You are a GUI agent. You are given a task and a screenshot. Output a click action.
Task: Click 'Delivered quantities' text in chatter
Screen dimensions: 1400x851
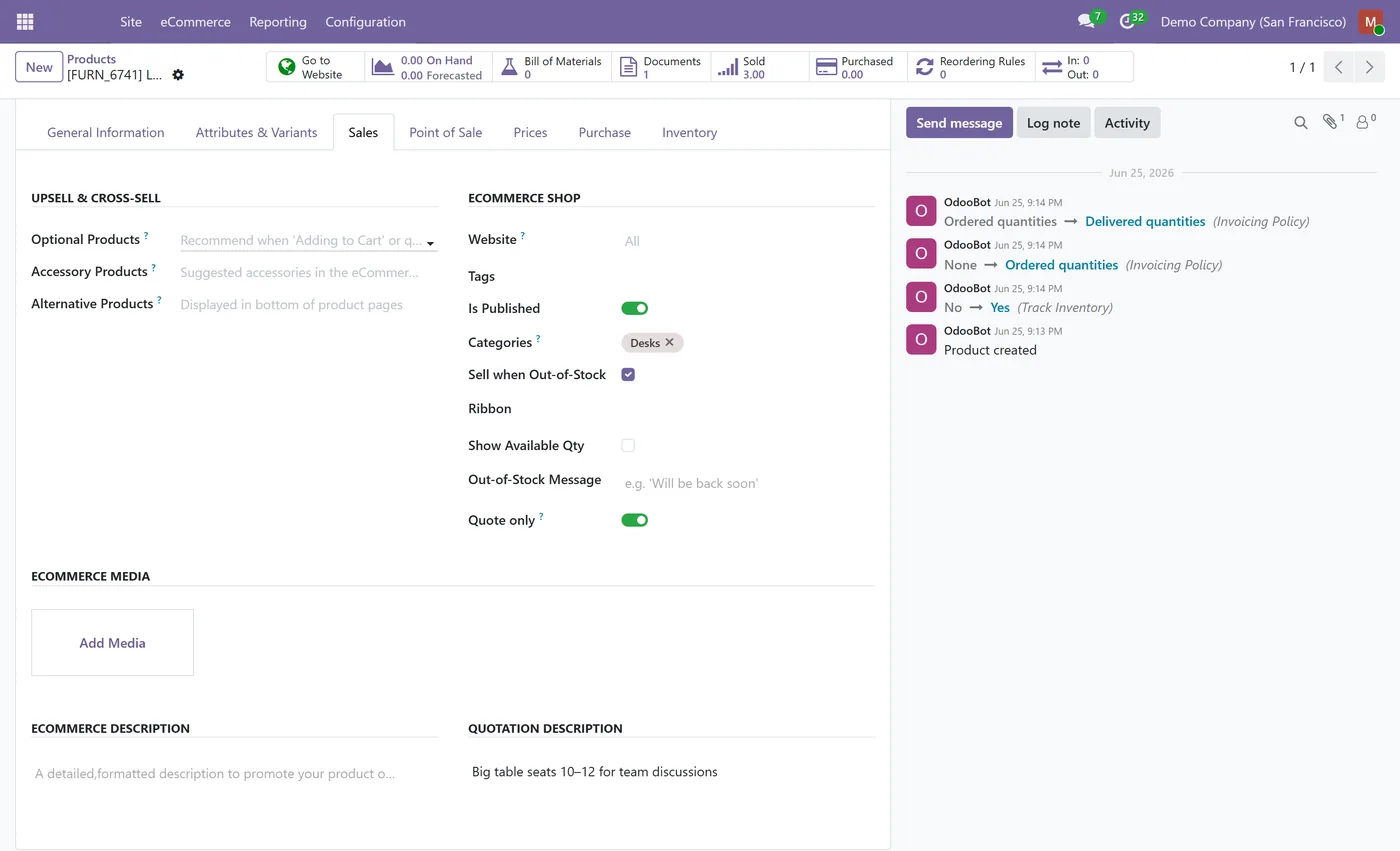click(x=1145, y=221)
